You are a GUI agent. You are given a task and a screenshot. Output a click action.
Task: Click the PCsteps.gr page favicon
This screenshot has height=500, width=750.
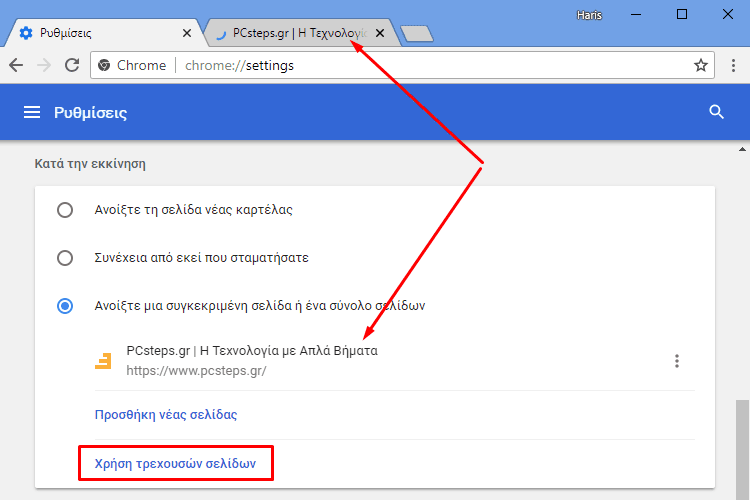tap(103, 361)
